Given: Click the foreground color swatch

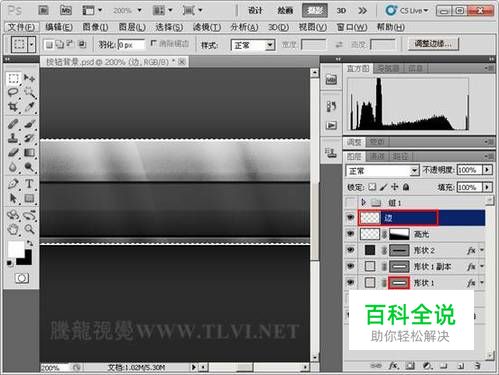Looking at the screenshot, I should click(15, 250).
